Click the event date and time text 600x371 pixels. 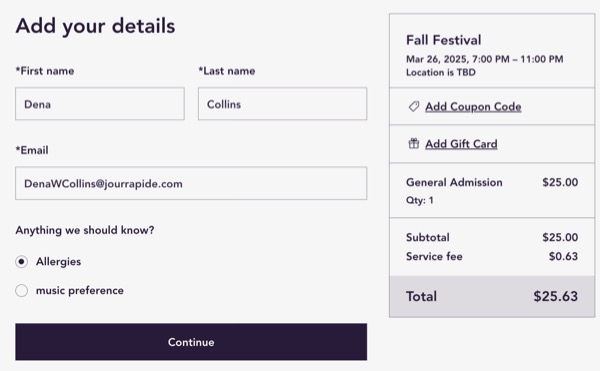point(484,59)
